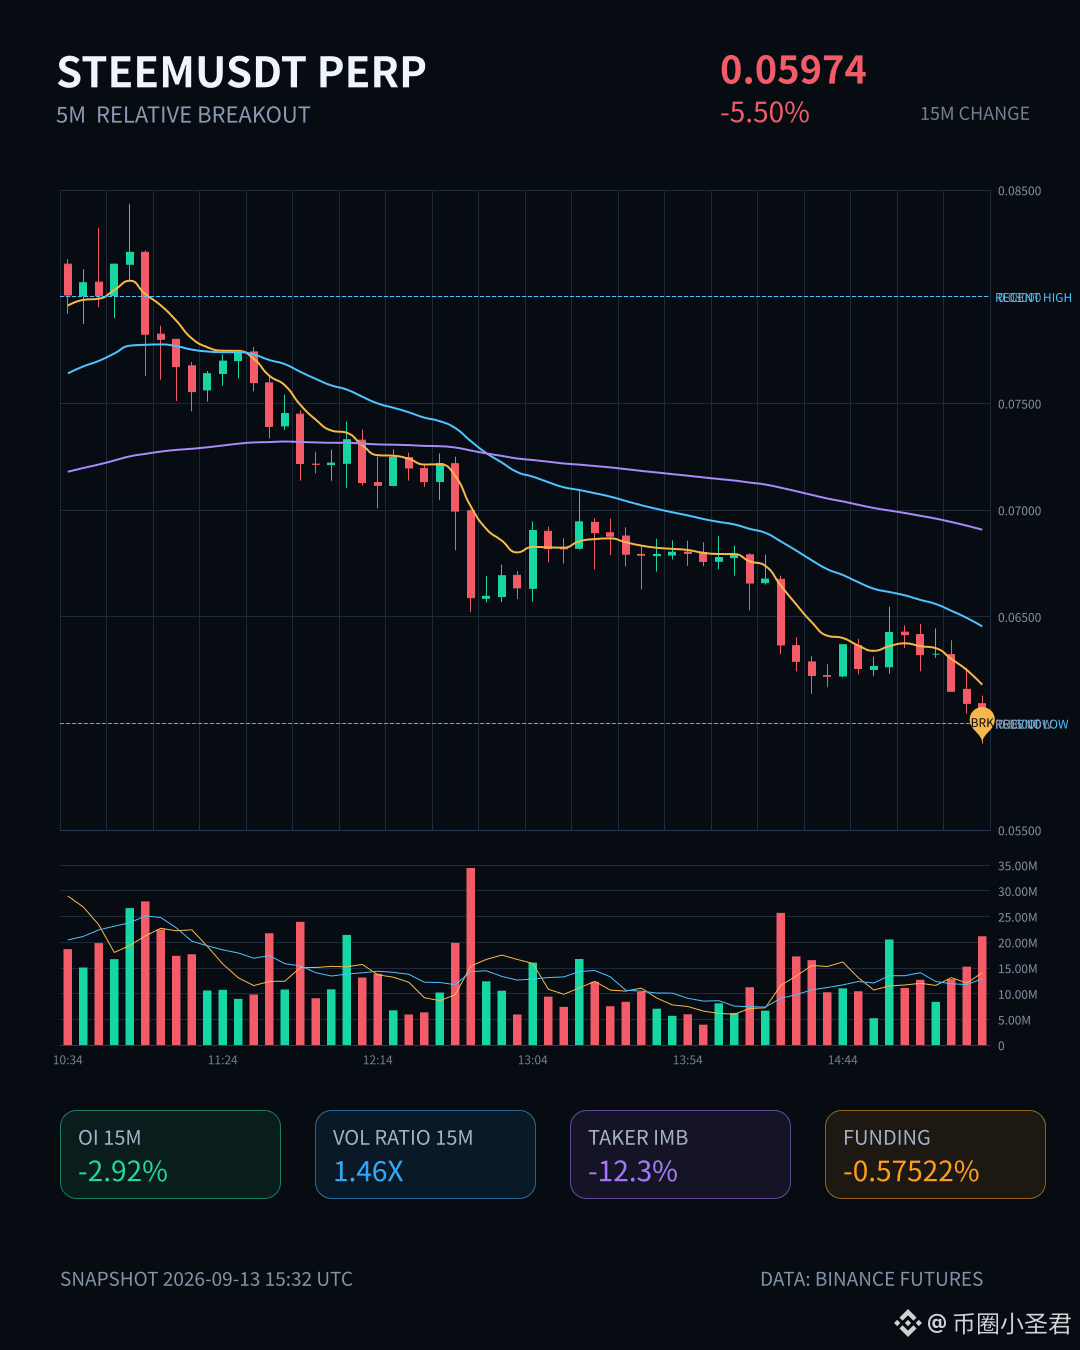Screen dimensions: 1080x1350
Task: Open the FUNDING rate card
Action: click(935, 1154)
